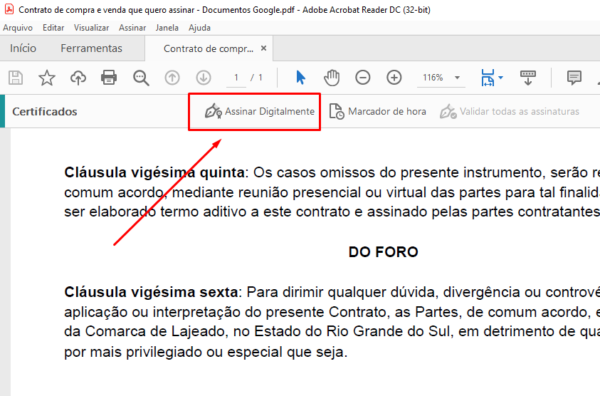Zoom in with plus icon
Viewport: 600px width, 396px height.
click(x=394, y=78)
